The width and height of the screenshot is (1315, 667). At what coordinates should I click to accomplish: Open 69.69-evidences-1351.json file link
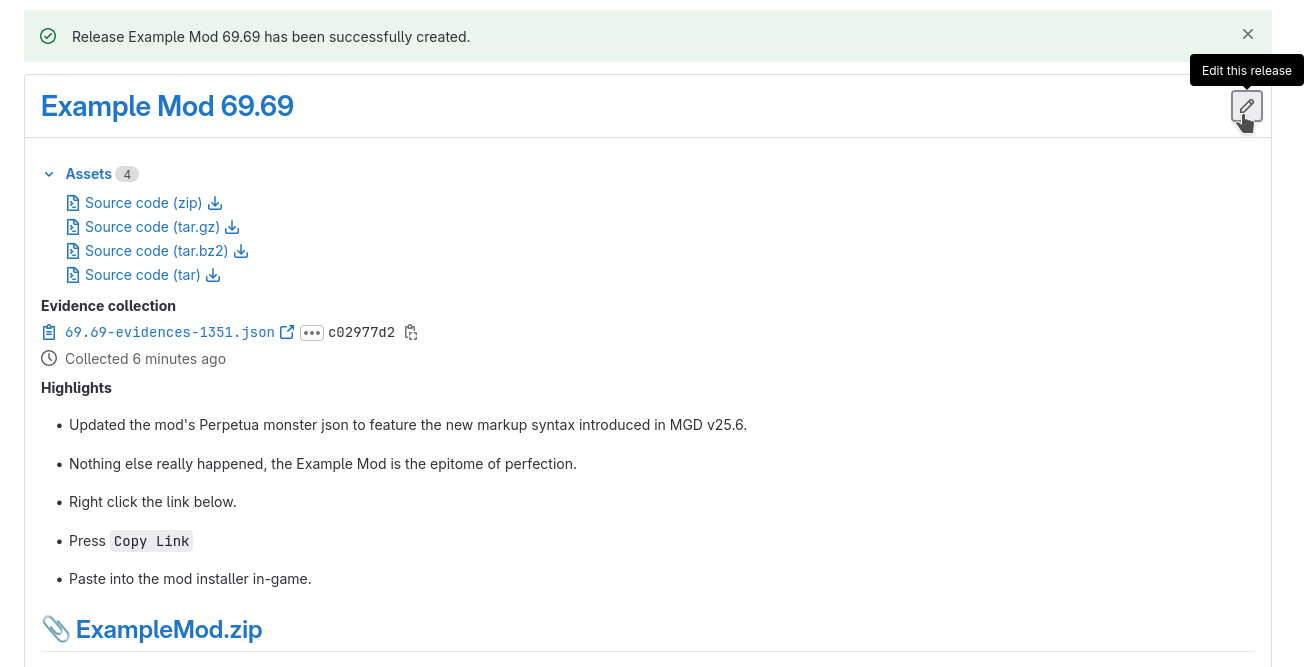pyautogui.click(x=169, y=332)
